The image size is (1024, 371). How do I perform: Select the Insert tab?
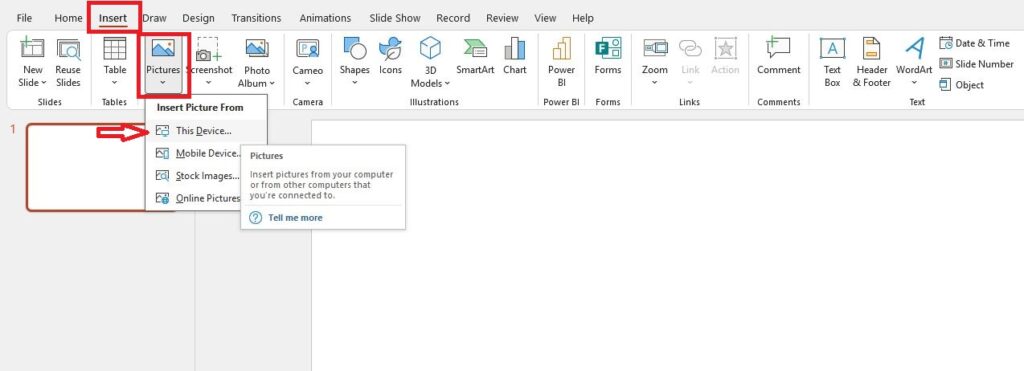point(113,18)
